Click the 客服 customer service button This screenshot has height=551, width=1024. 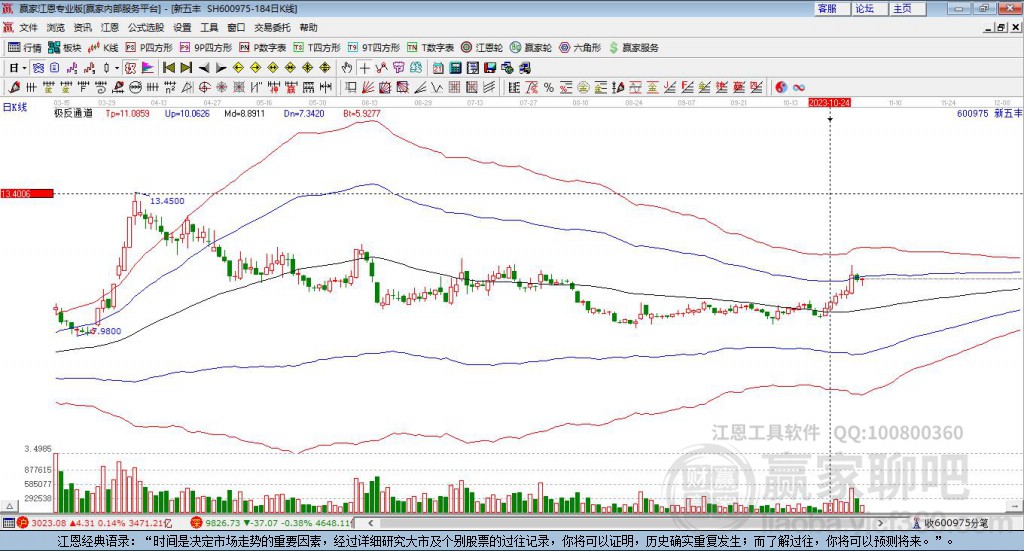coord(832,8)
